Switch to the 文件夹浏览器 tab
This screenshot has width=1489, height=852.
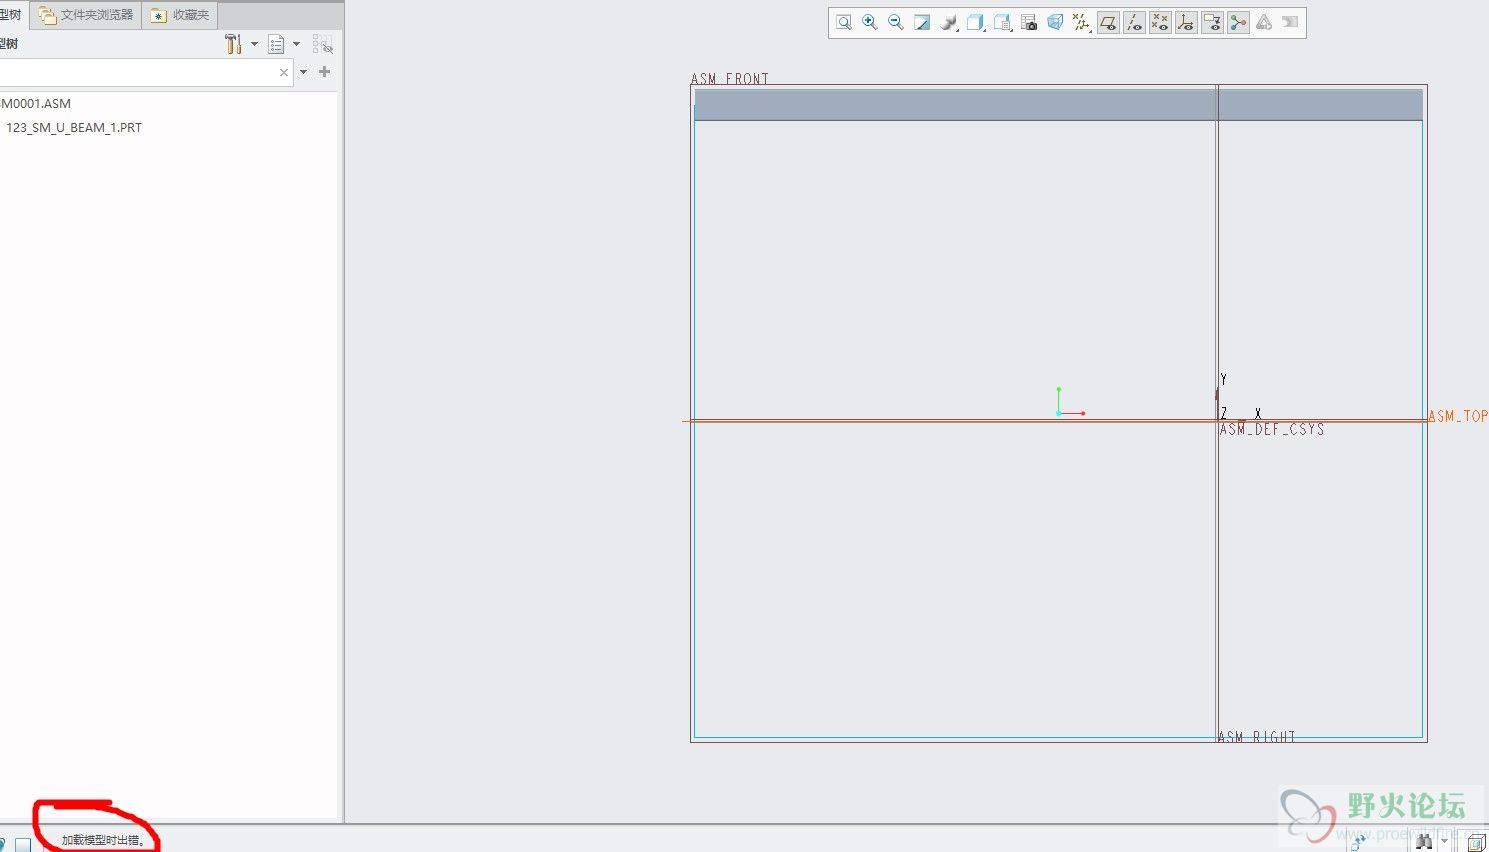[86, 15]
